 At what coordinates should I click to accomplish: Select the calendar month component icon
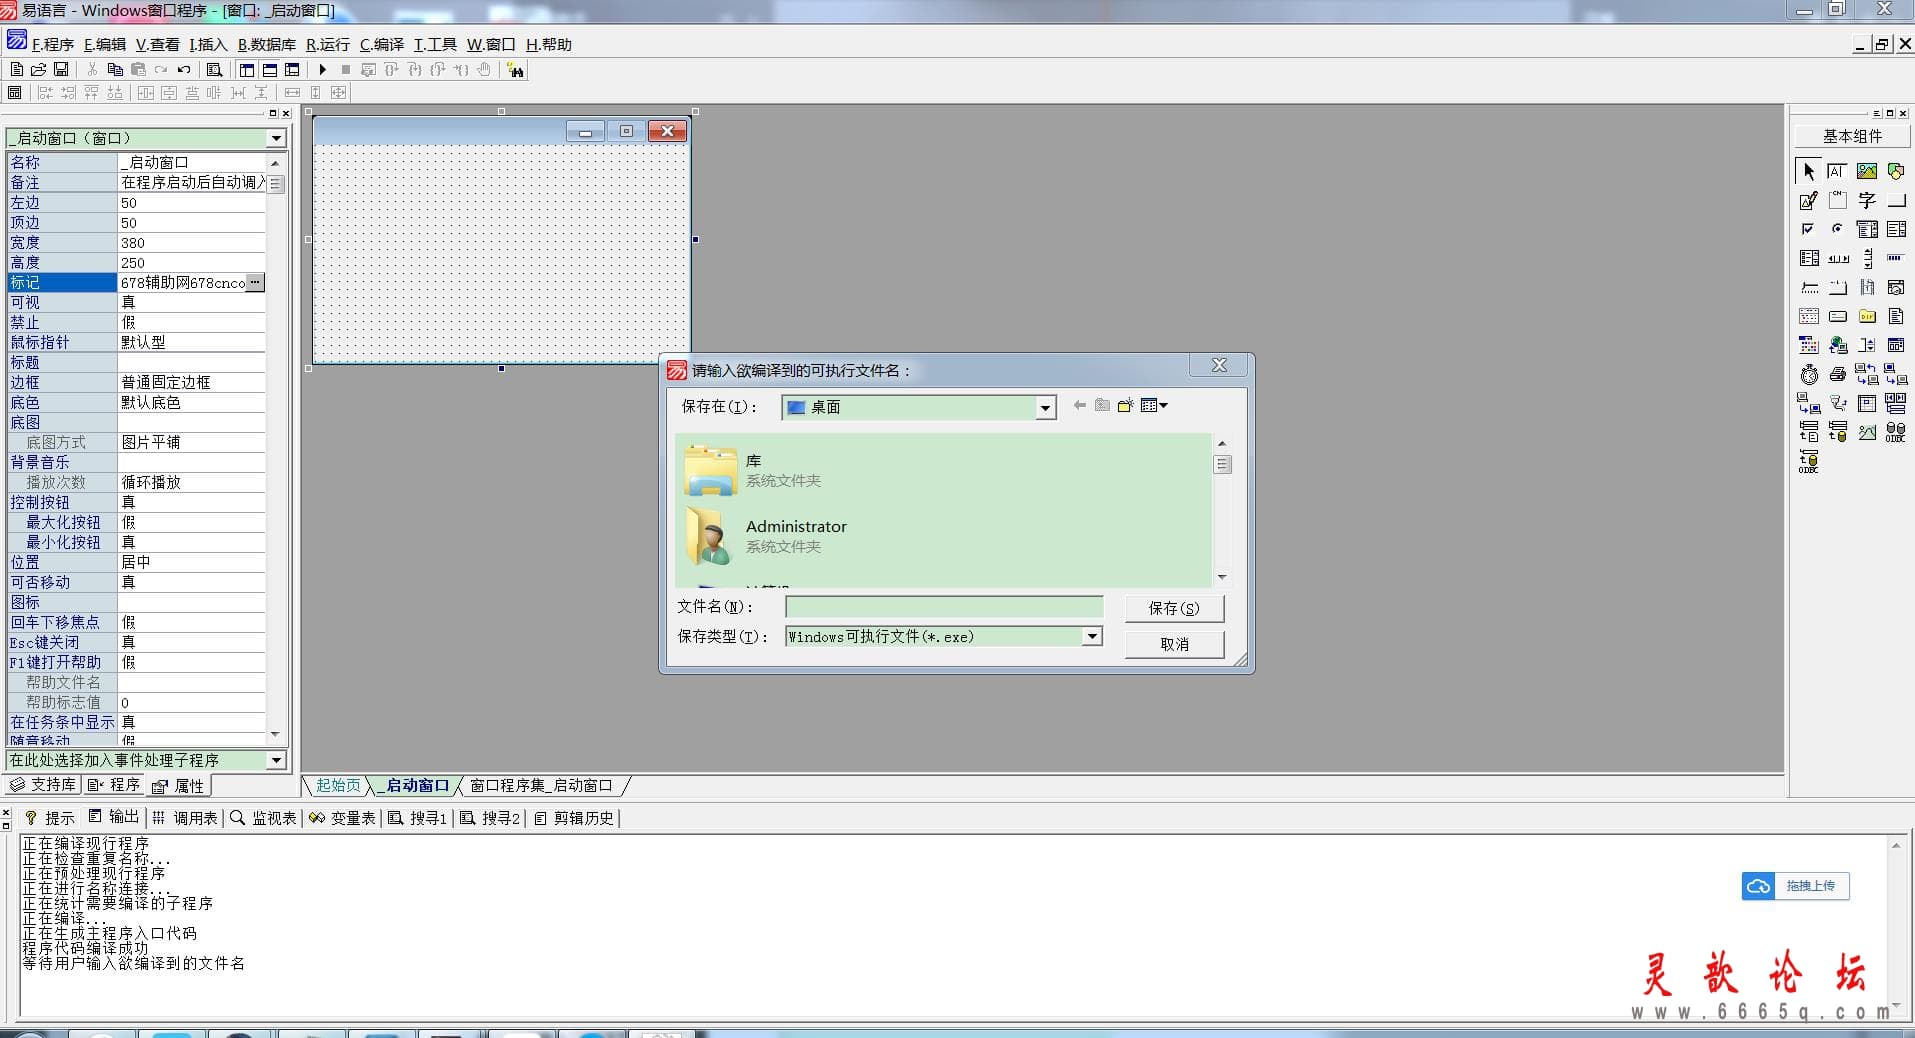click(1808, 316)
